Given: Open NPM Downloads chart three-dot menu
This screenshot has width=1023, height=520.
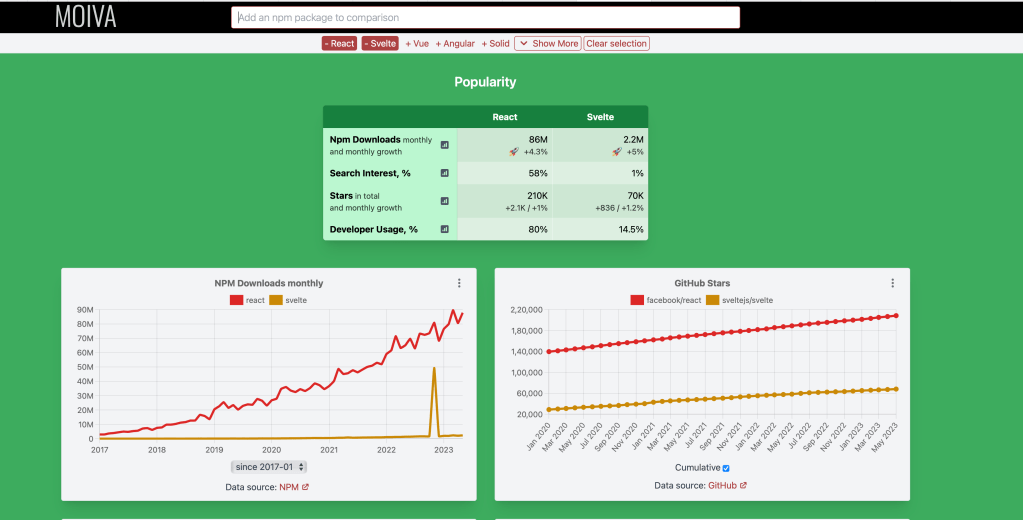Looking at the screenshot, I should tap(459, 283).
